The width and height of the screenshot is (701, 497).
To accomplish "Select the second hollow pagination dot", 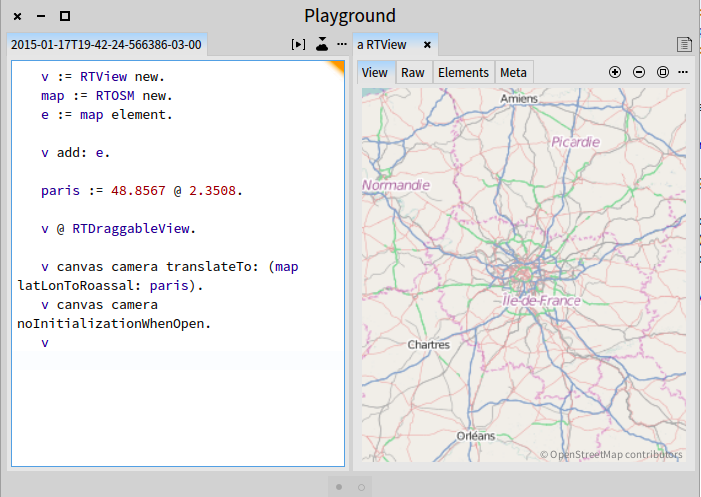I will [361, 486].
